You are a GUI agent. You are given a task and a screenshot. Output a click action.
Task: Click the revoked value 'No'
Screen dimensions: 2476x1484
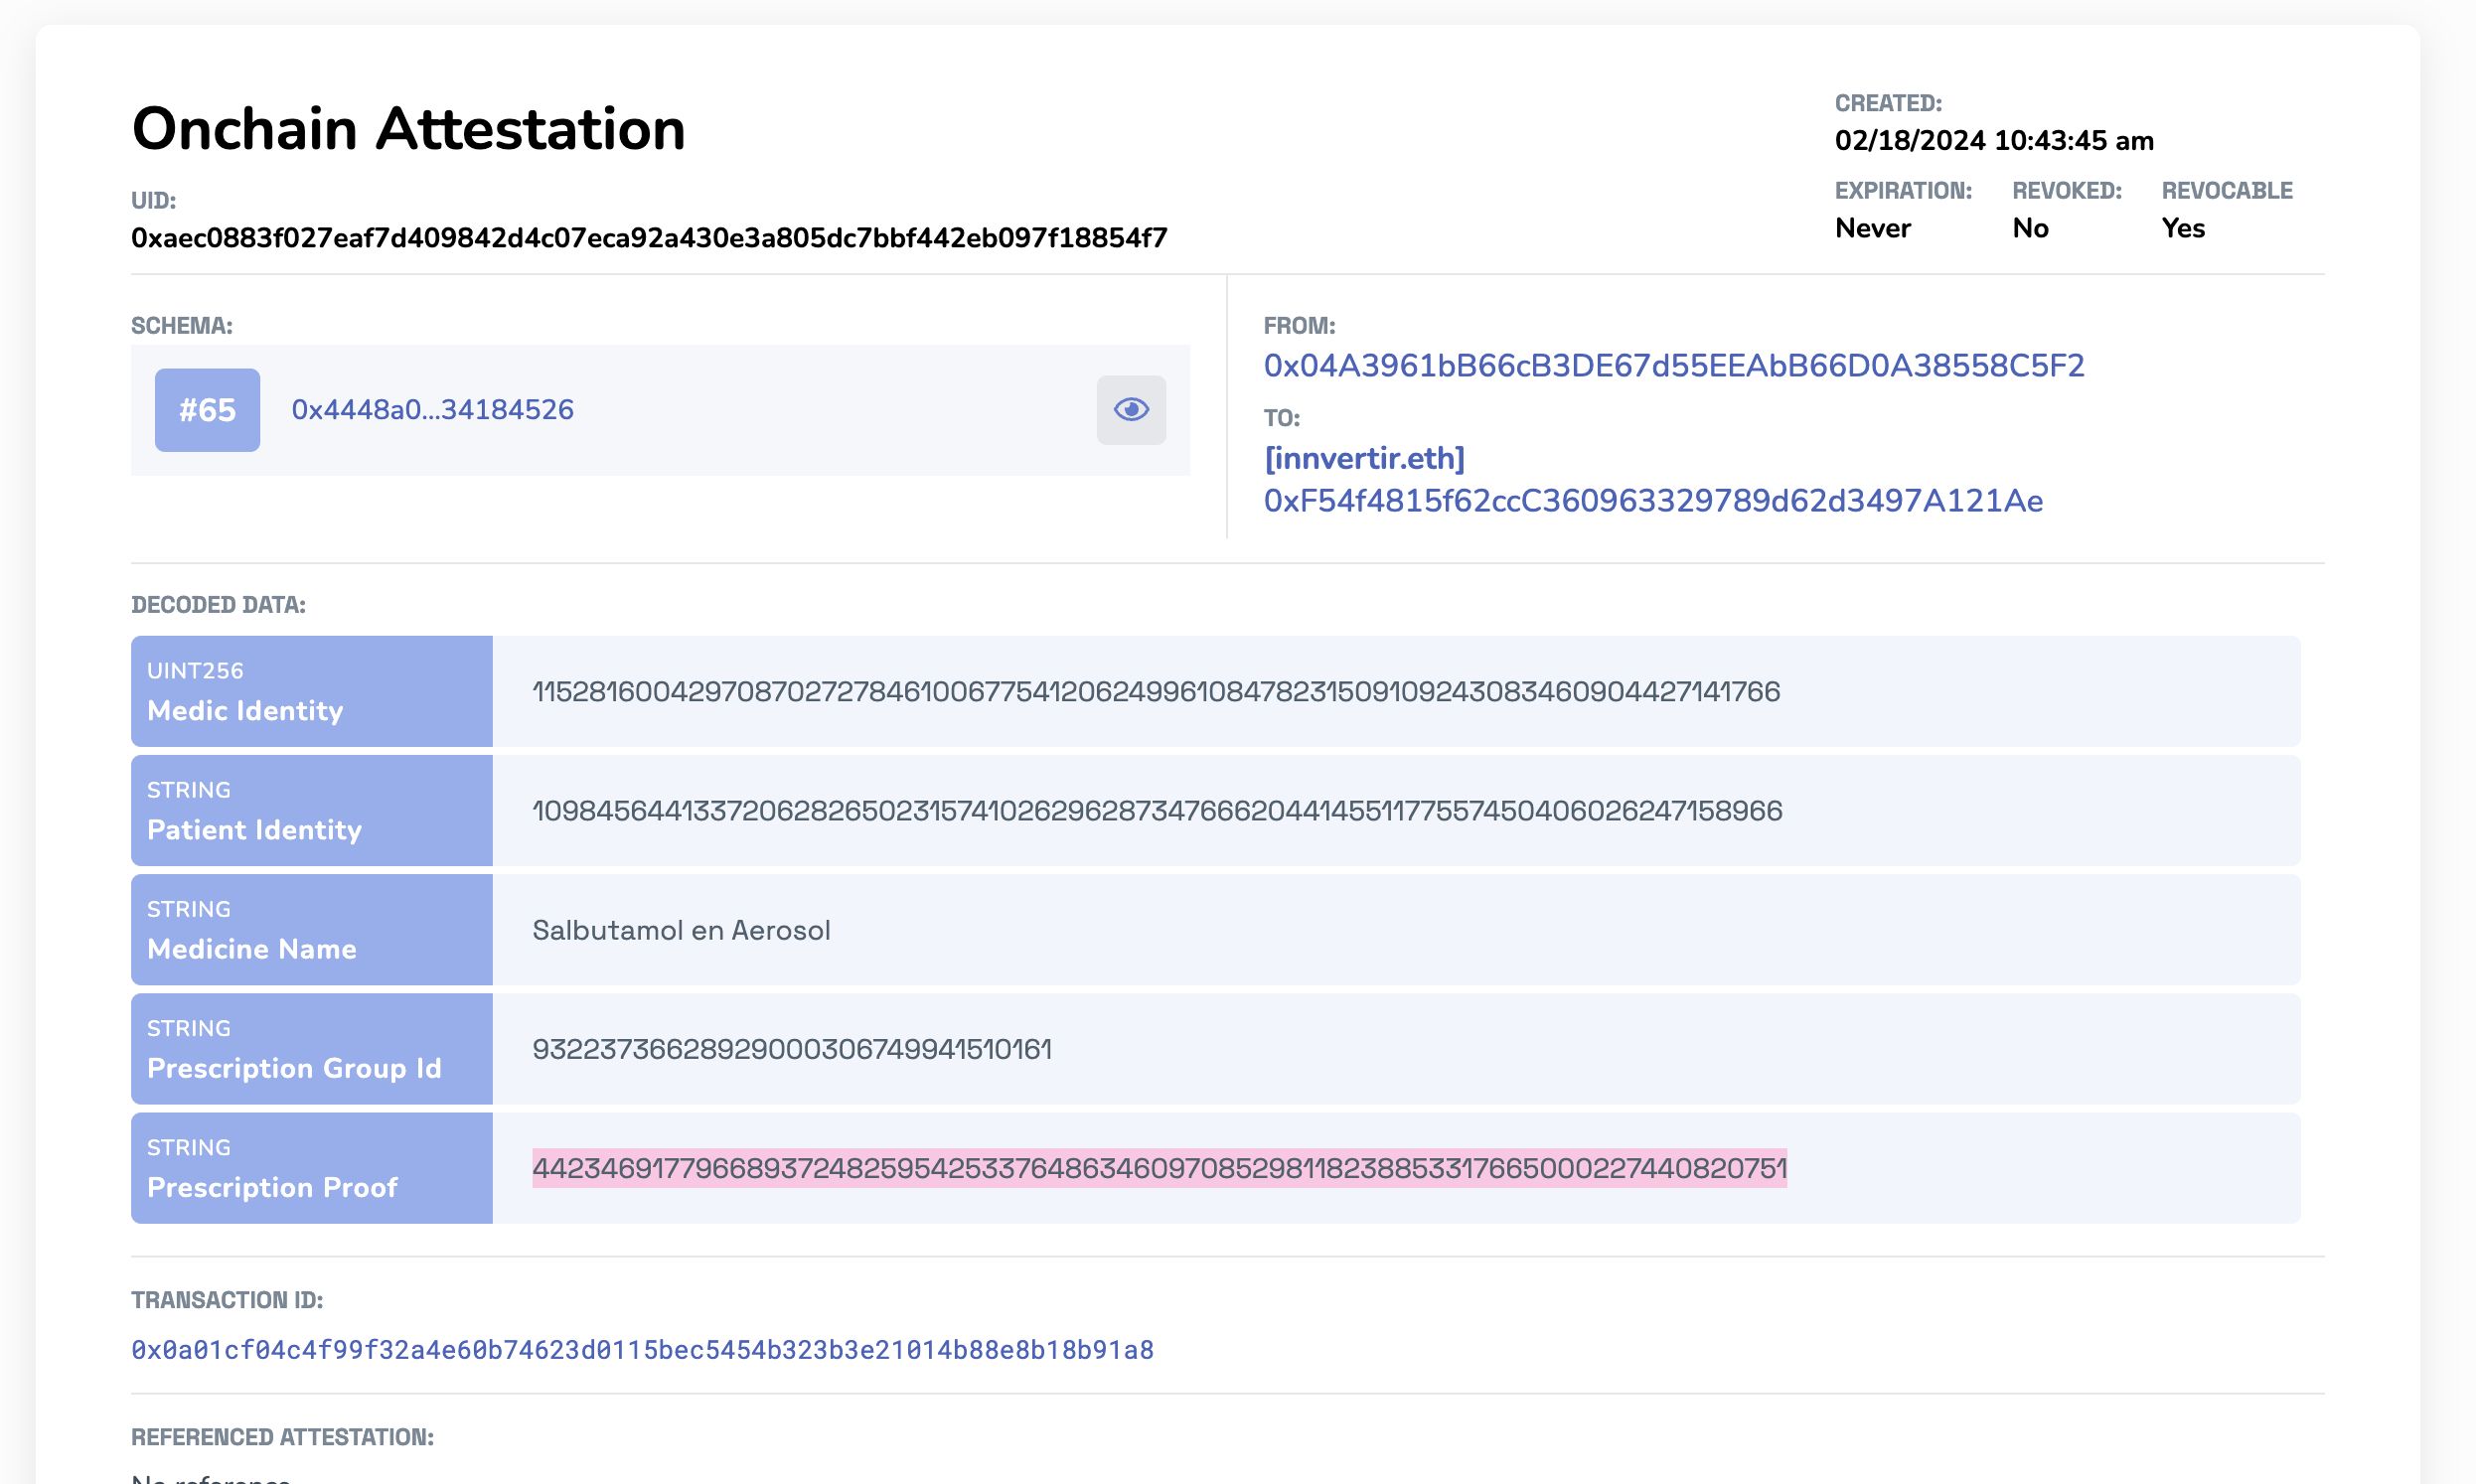pos(2030,228)
